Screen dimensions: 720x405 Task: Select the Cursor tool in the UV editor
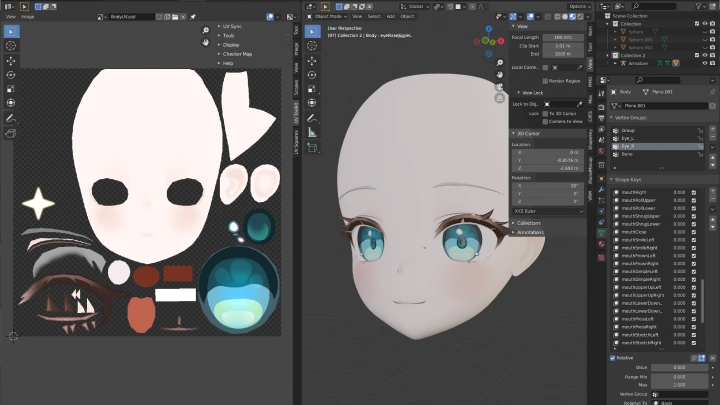point(11,46)
